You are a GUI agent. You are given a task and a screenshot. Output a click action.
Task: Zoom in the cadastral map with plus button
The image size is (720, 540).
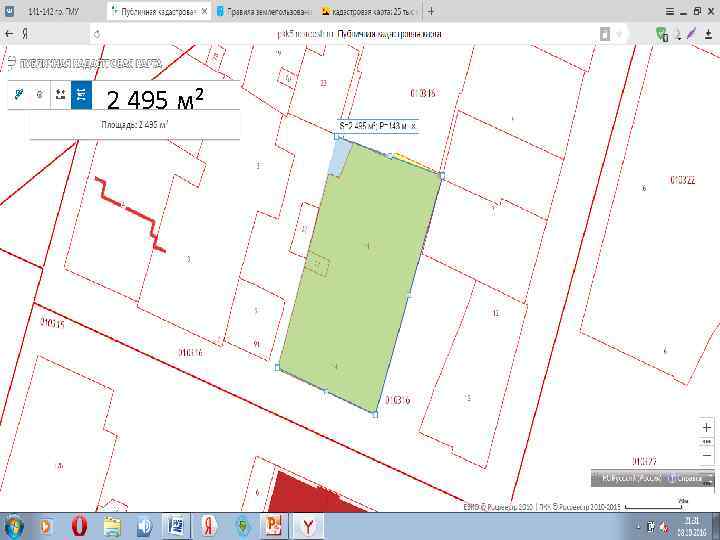pos(706,428)
